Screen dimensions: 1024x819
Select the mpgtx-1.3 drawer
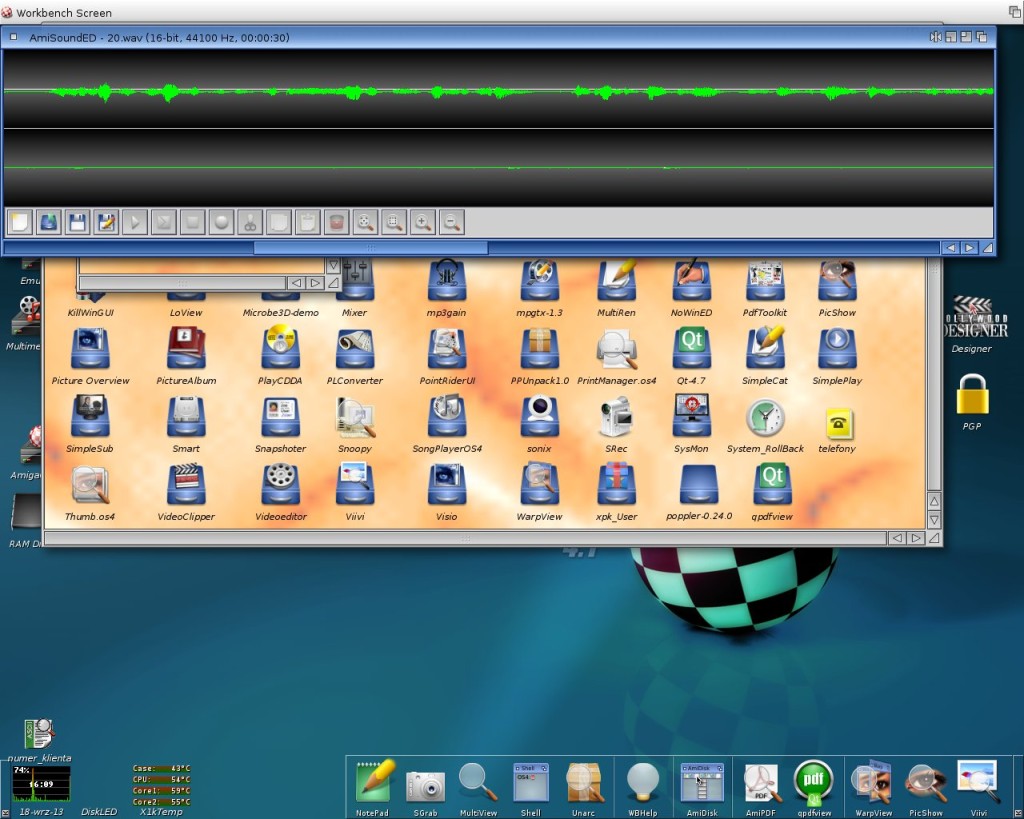[x=539, y=287]
